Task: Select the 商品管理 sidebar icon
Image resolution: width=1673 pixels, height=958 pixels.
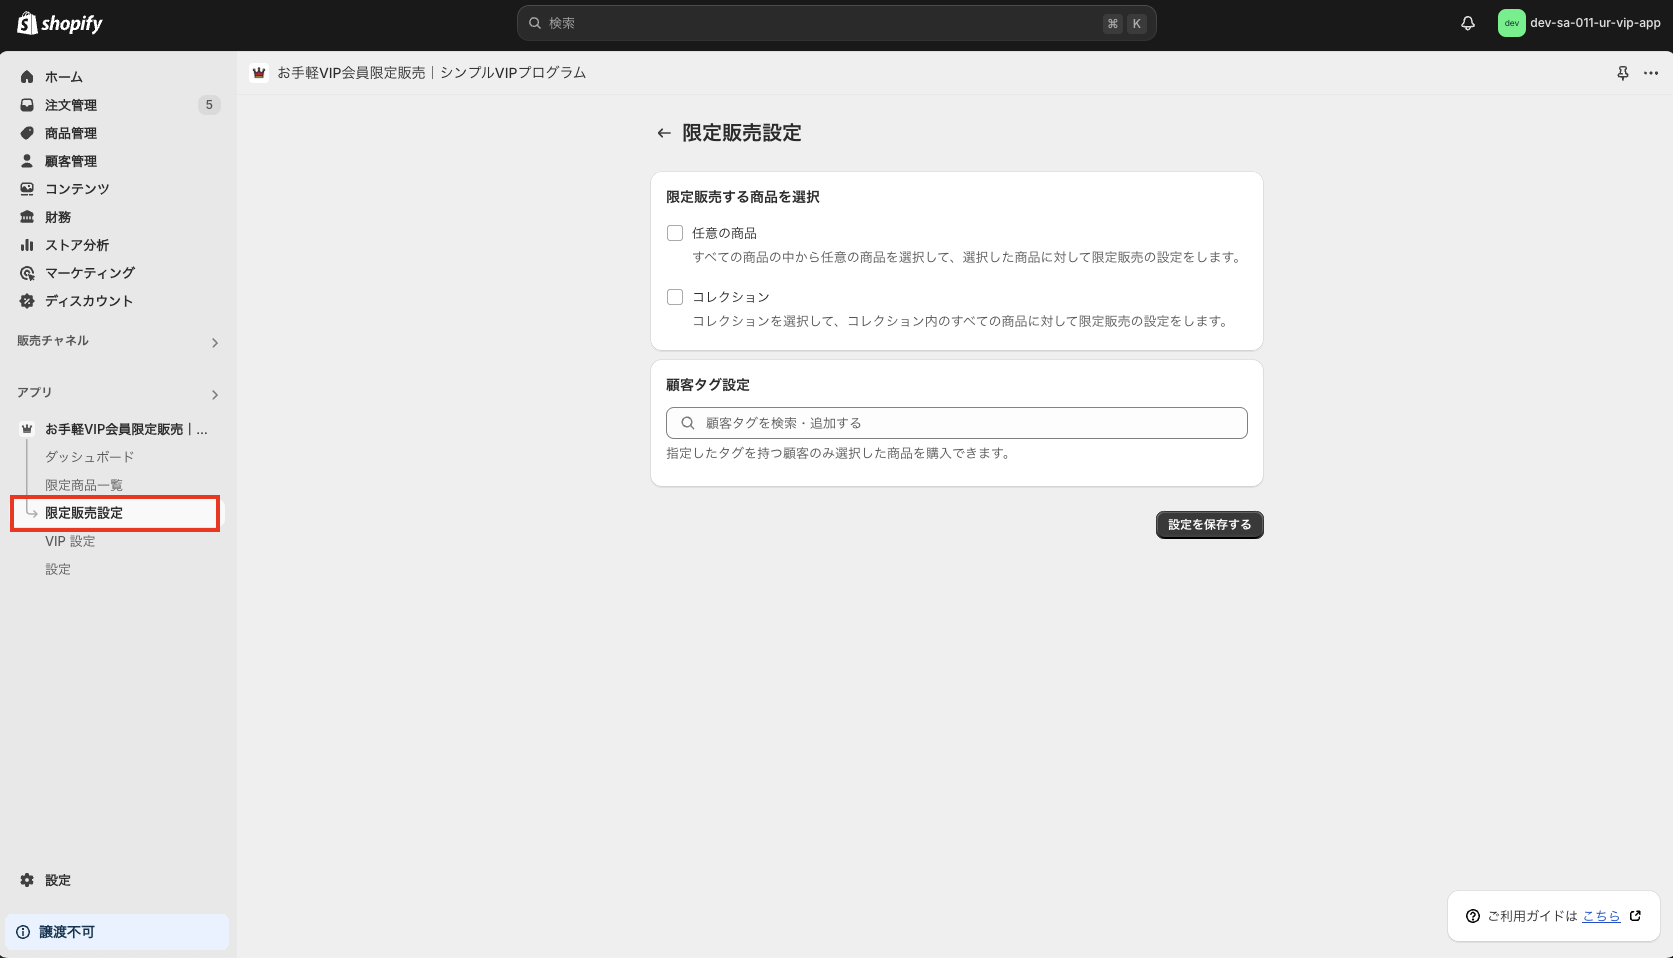Action: pos(27,132)
